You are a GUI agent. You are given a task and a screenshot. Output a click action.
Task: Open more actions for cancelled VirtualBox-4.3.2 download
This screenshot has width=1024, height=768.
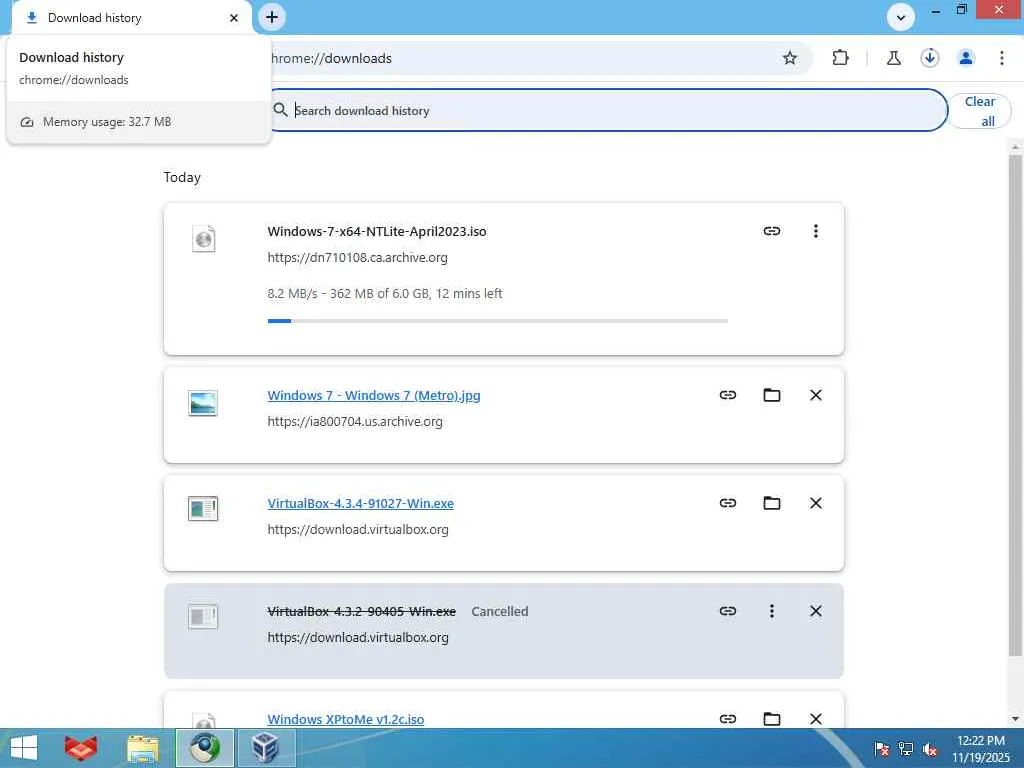click(771, 611)
